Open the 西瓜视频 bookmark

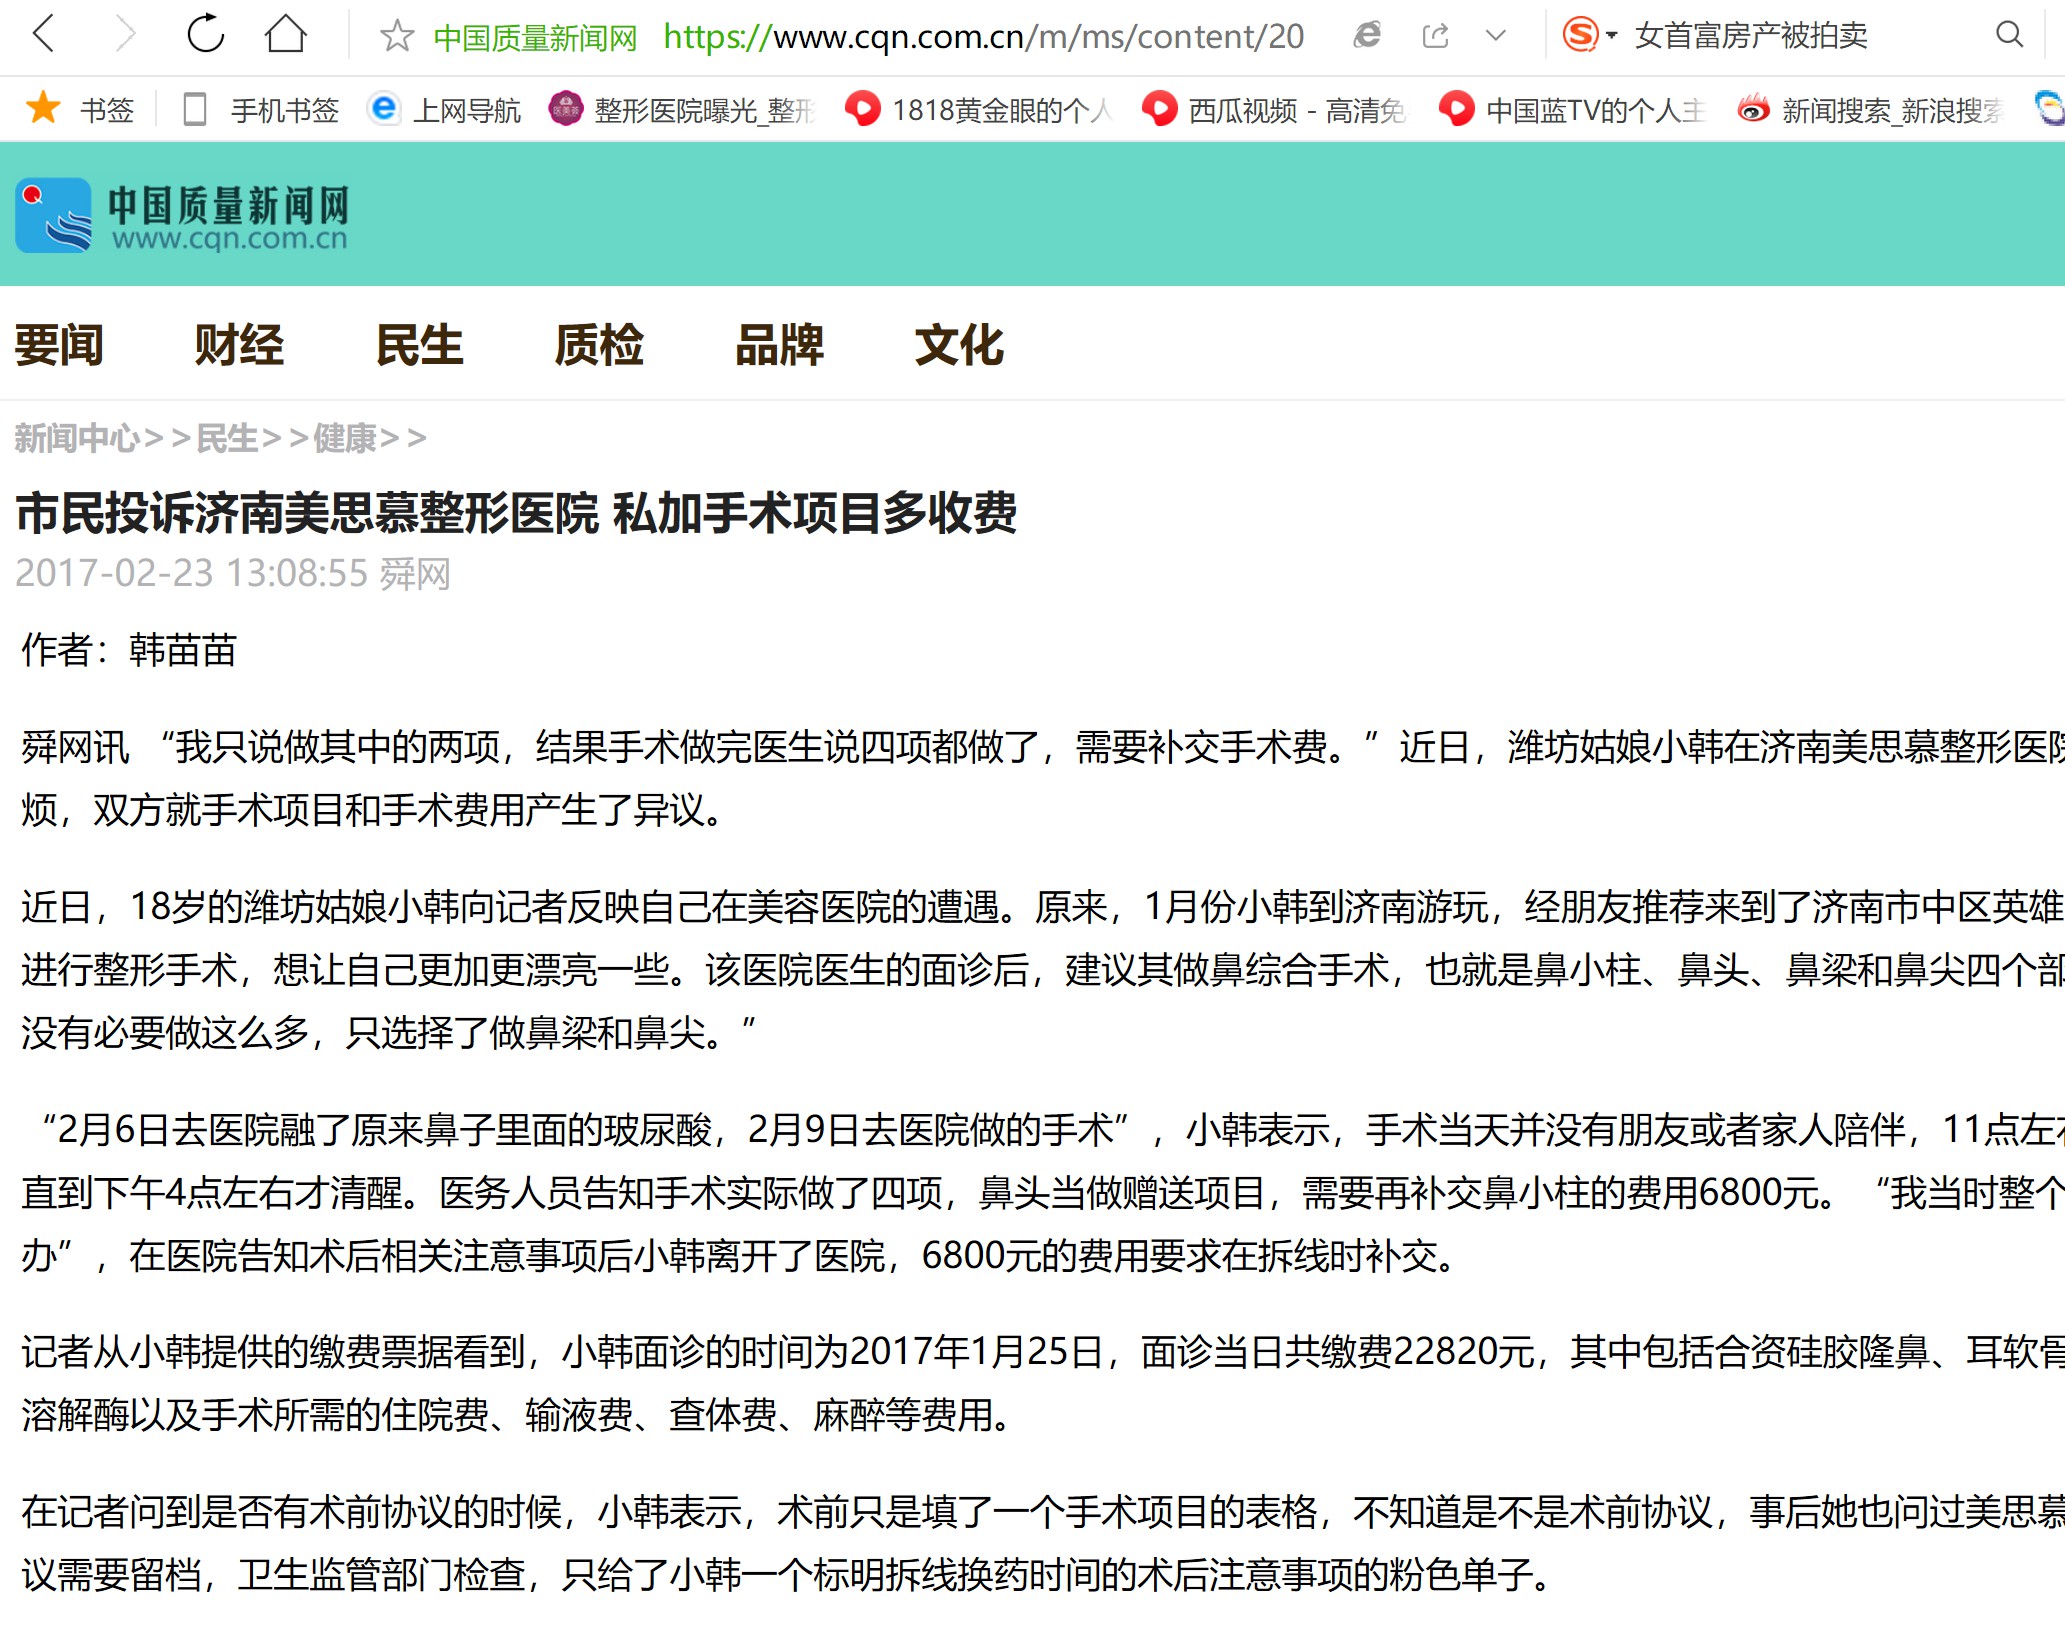tap(1275, 109)
